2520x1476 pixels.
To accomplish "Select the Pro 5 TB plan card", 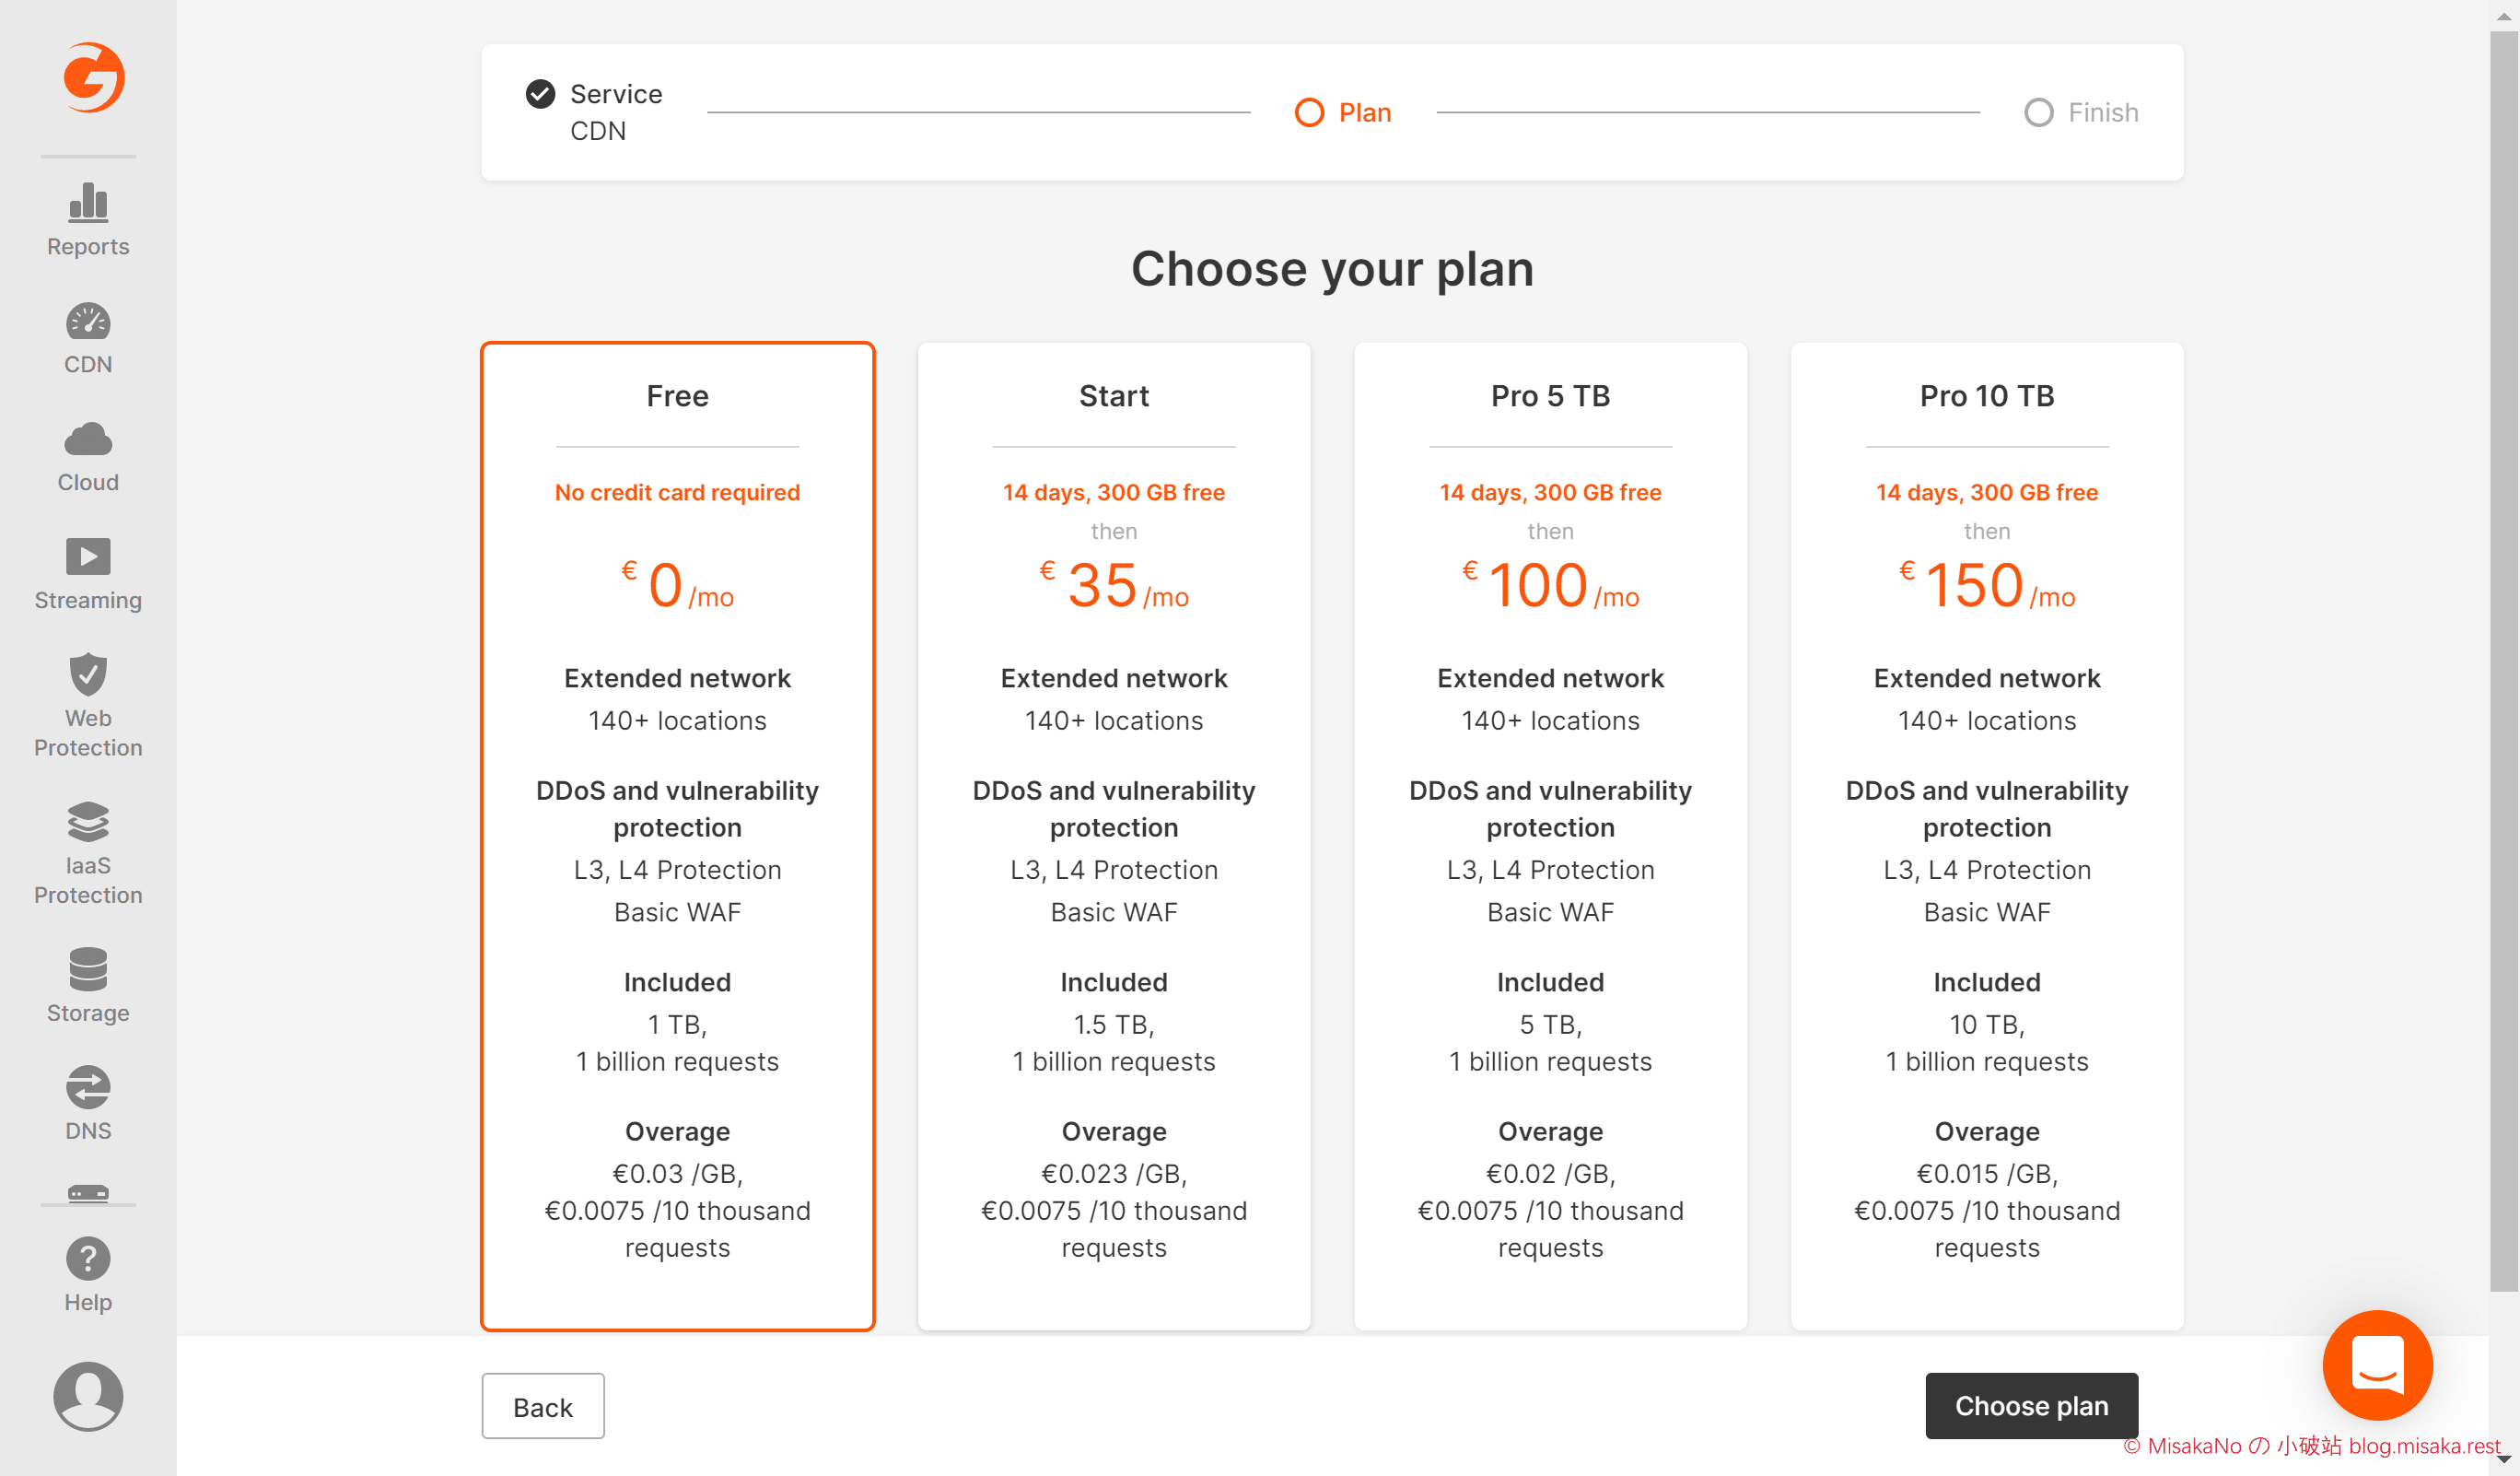I will click(x=1550, y=836).
